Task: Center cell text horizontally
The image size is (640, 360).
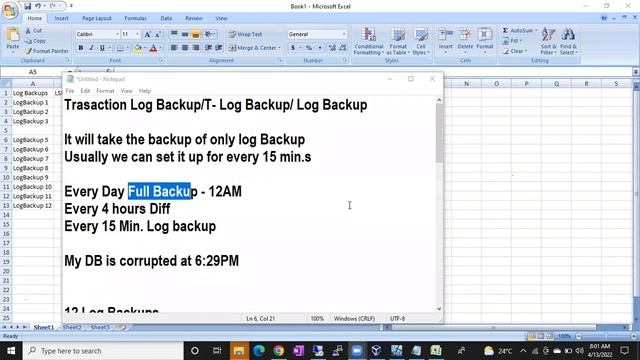Action: pos(185,48)
